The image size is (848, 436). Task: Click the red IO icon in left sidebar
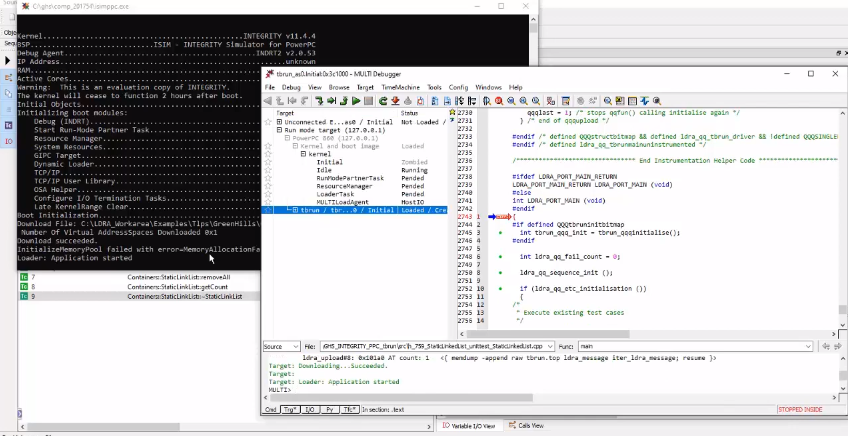coord(8,141)
